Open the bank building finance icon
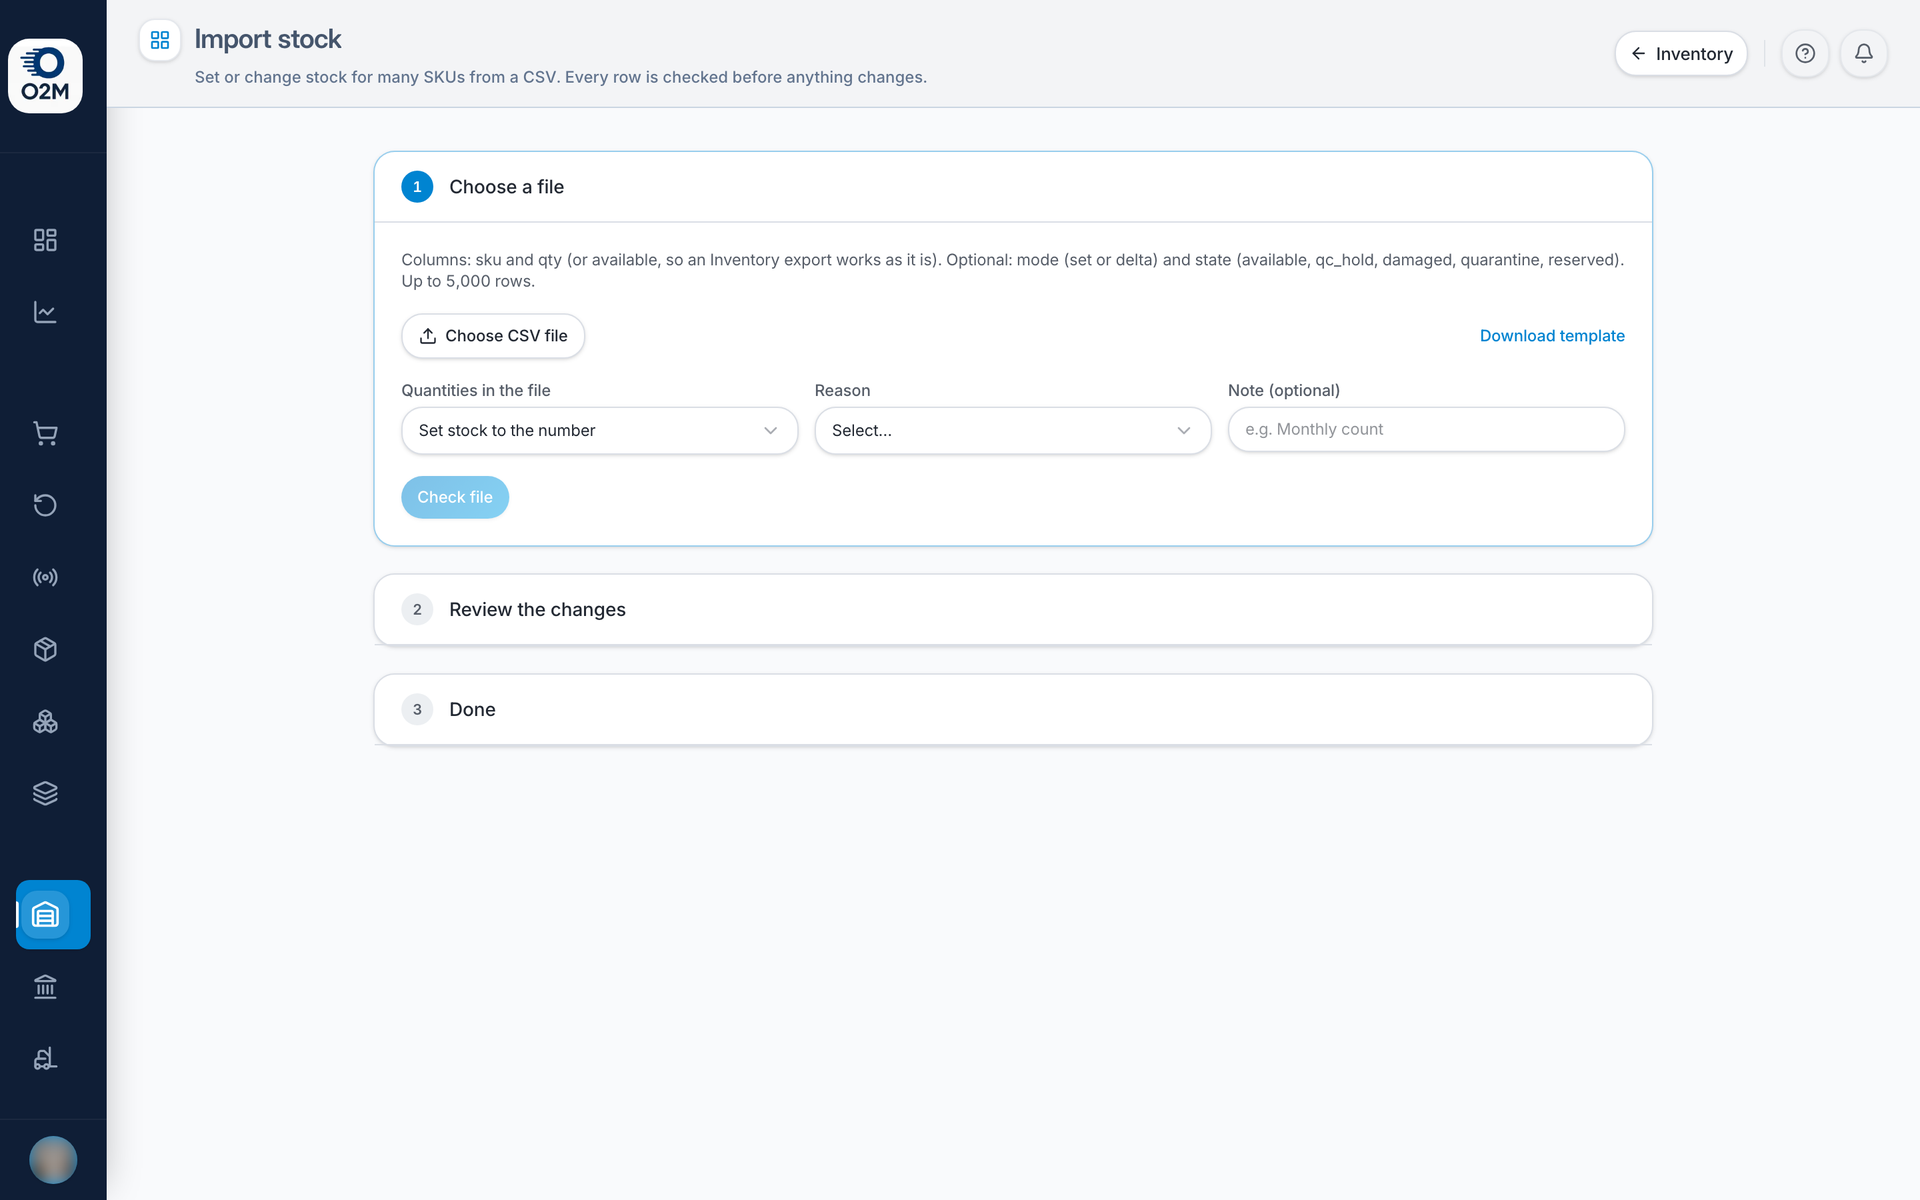The image size is (1920, 1200). tap(45, 987)
